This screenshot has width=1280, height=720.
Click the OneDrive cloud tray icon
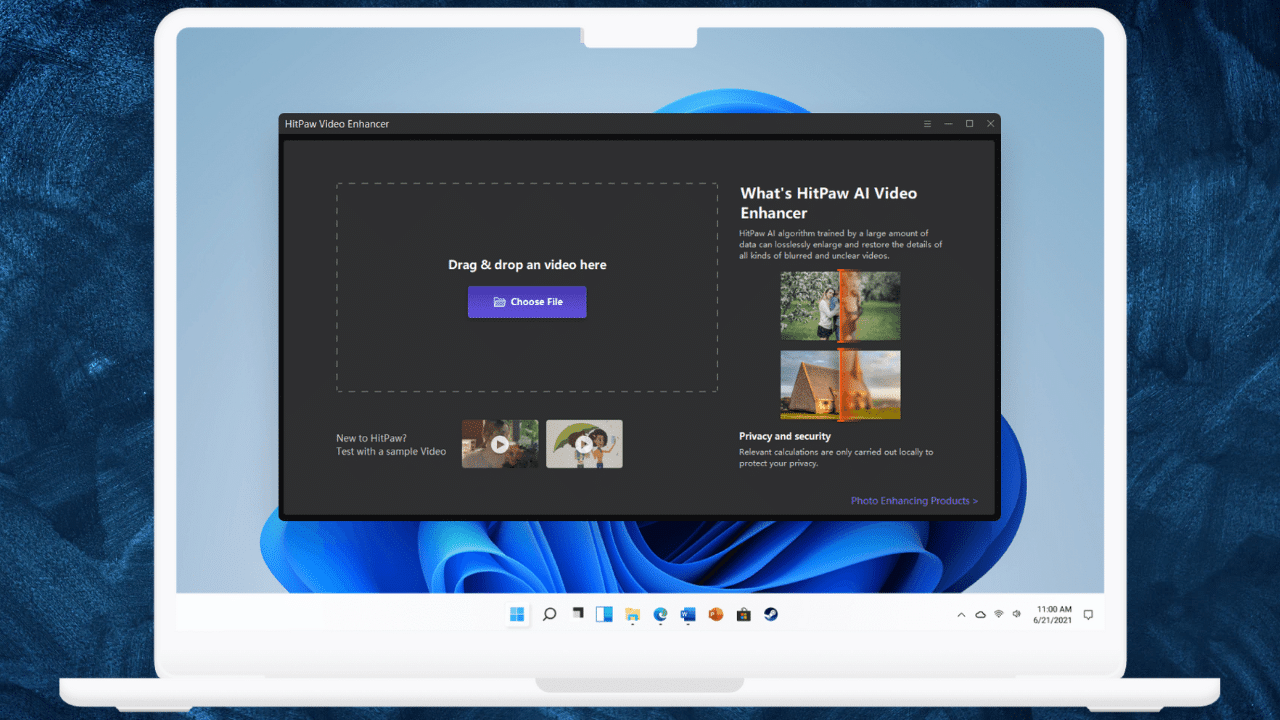click(981, 614)
